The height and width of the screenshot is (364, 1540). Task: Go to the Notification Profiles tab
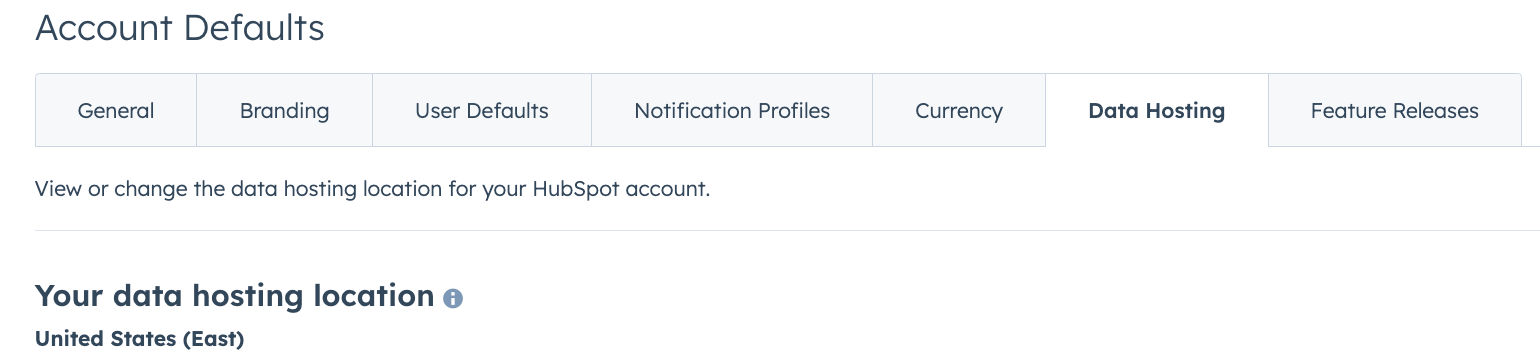point(732,110)
